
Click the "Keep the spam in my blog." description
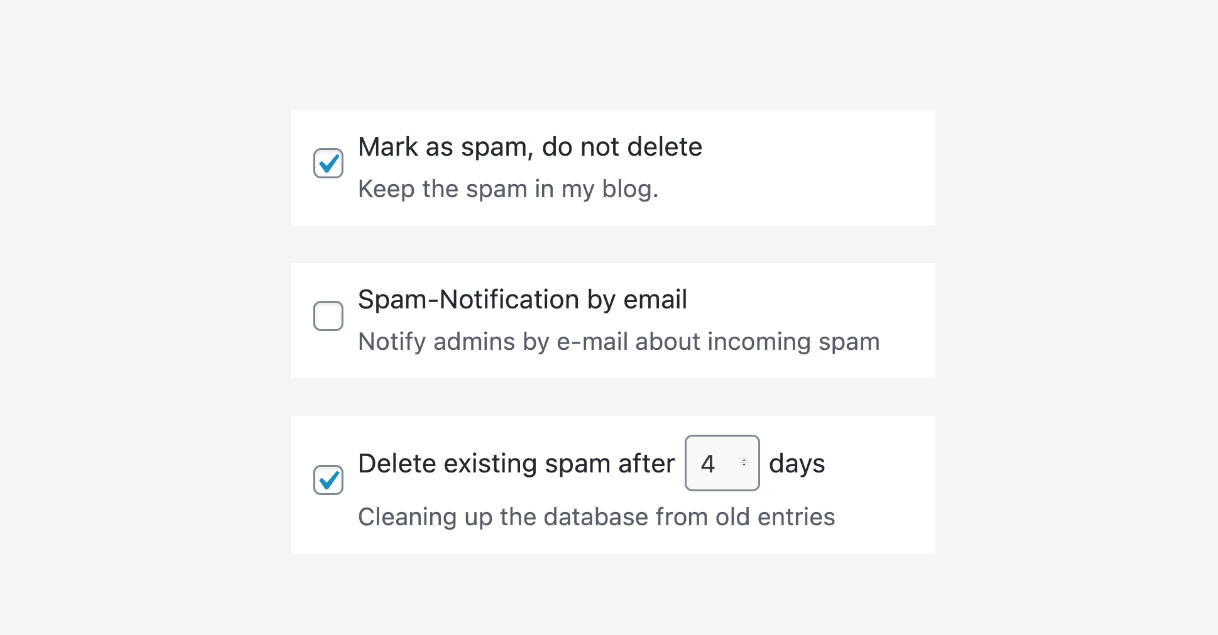508,189
